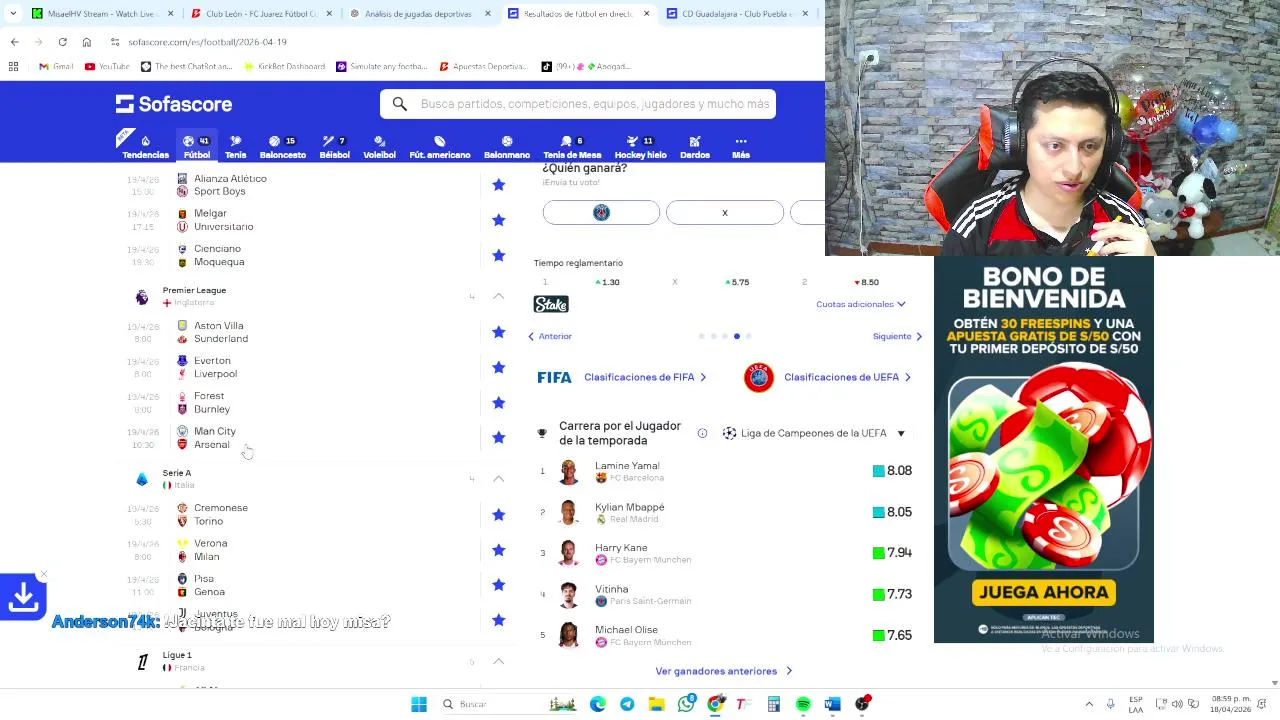Open the browser tab search dropdown
This screenshot has width=1280, height=720.
click(13, 13)
